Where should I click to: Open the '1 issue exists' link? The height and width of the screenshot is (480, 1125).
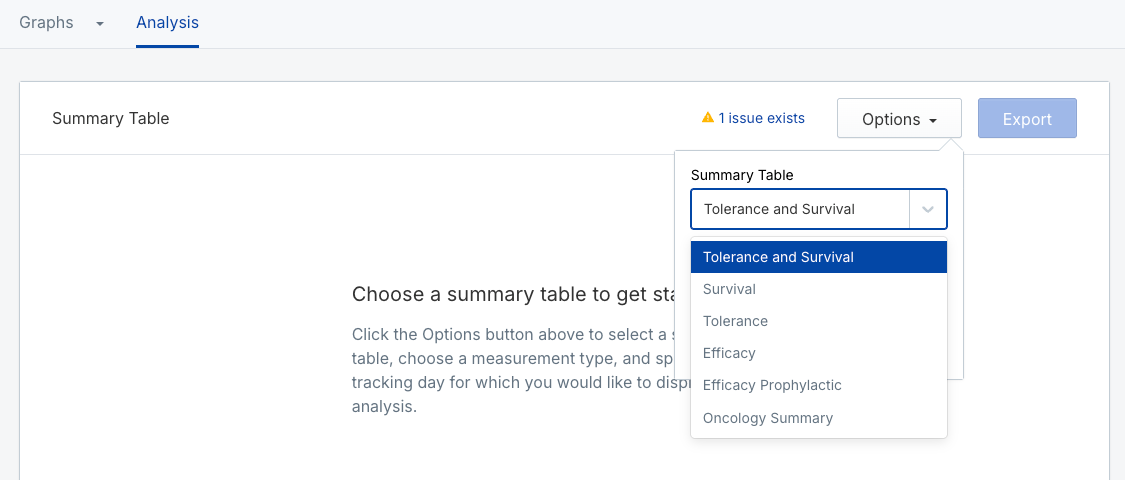click(x=761, y=118)
